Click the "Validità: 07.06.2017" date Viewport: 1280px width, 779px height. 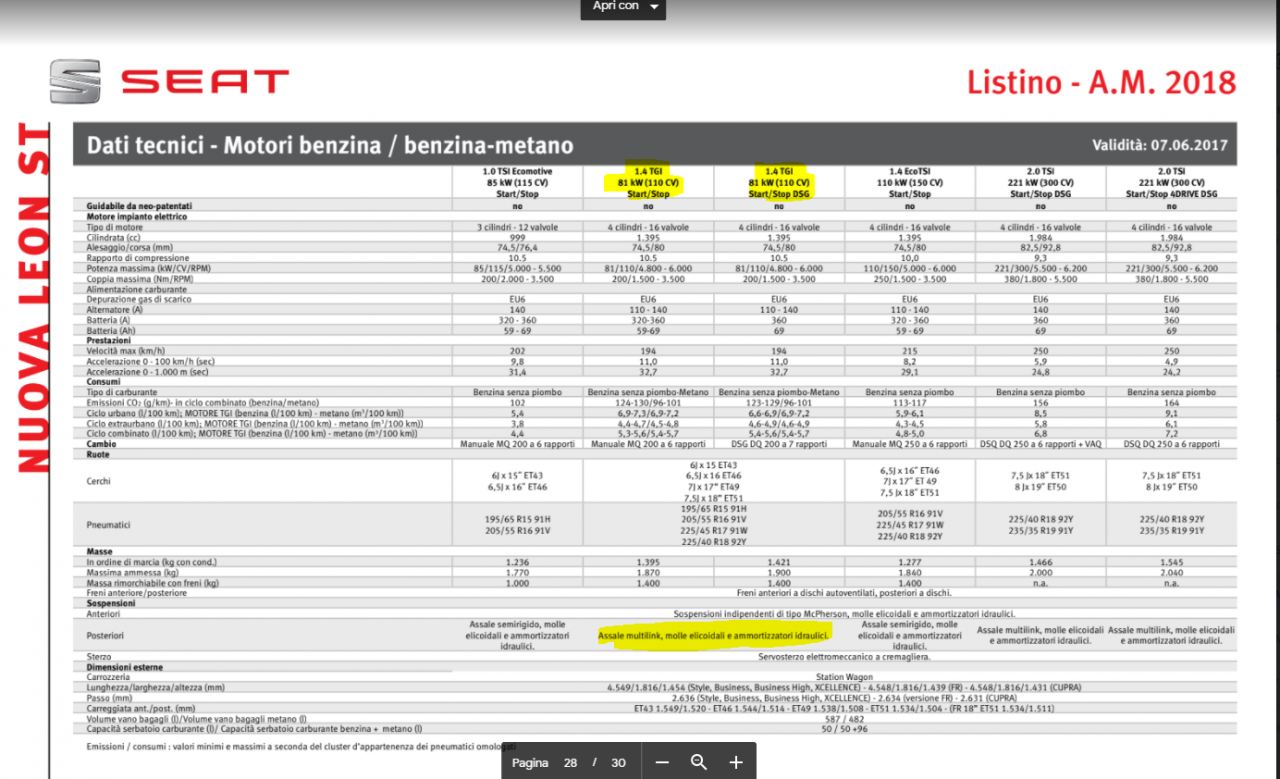(x=1159, y=145)
